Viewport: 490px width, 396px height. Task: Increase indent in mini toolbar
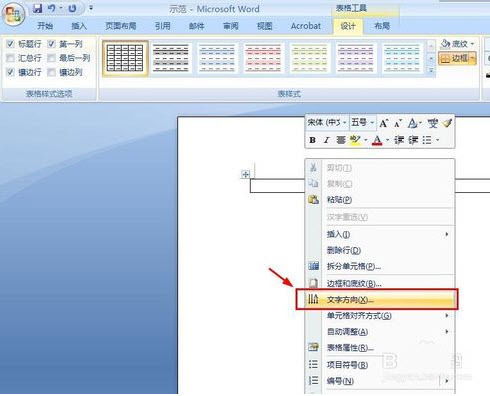(413, 140)
